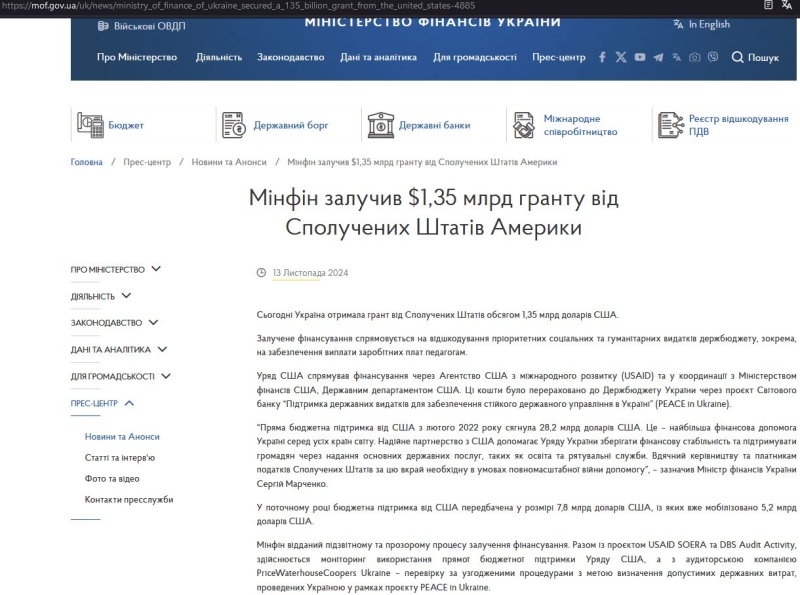Click the Державні банки building icon

(380, 125)
